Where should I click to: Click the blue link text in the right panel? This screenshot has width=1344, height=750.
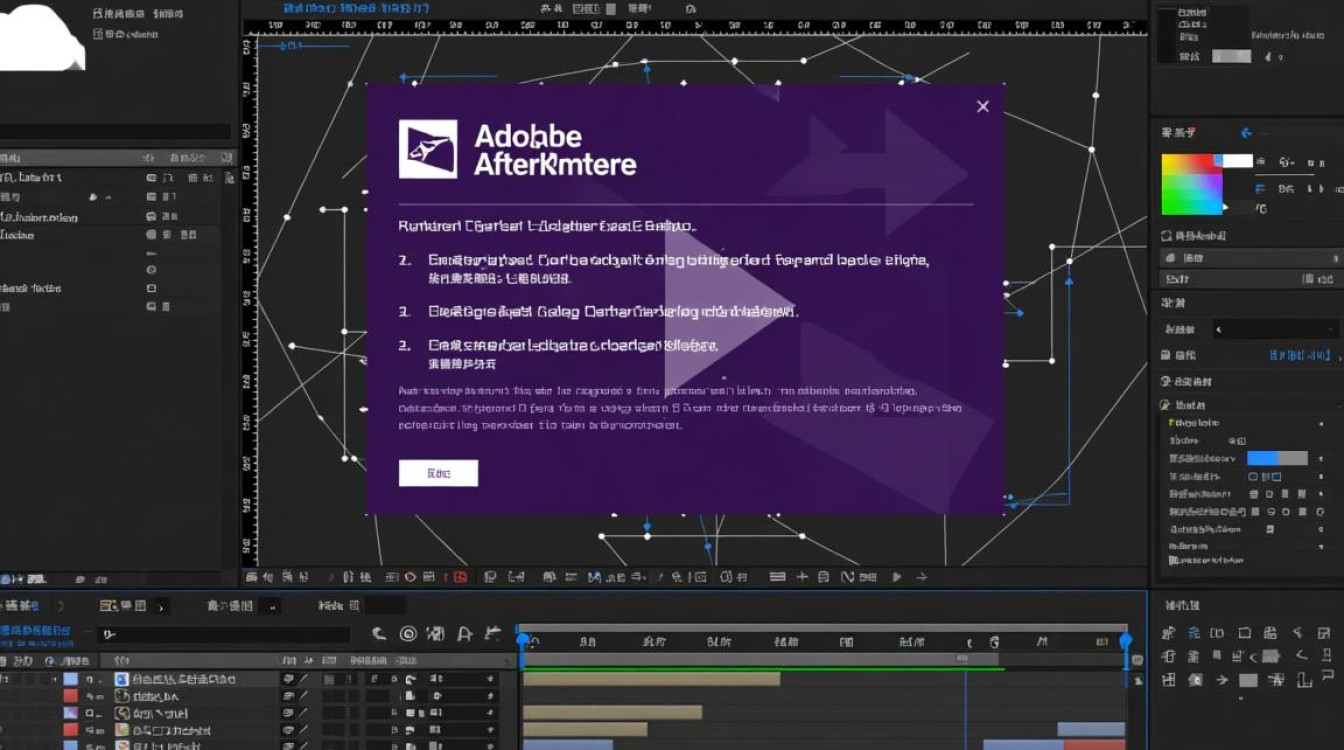[1302, 355]
